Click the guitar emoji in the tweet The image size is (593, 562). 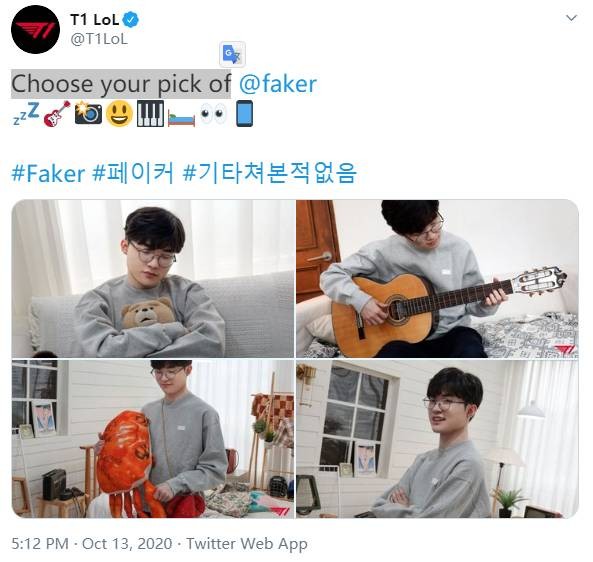[x=57, y=113]
